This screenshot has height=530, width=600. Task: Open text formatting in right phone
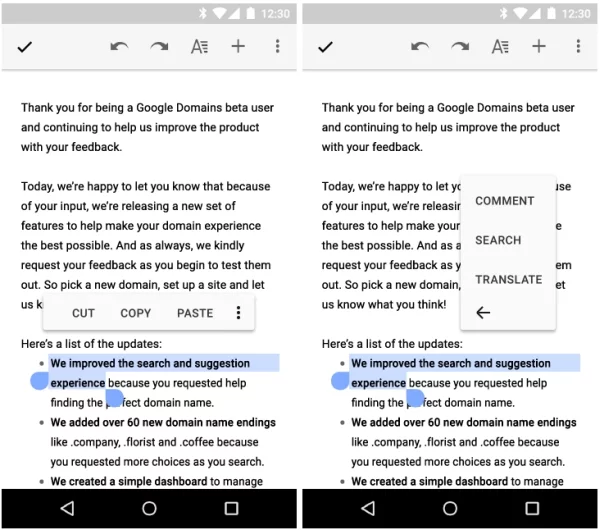point(500,47)
